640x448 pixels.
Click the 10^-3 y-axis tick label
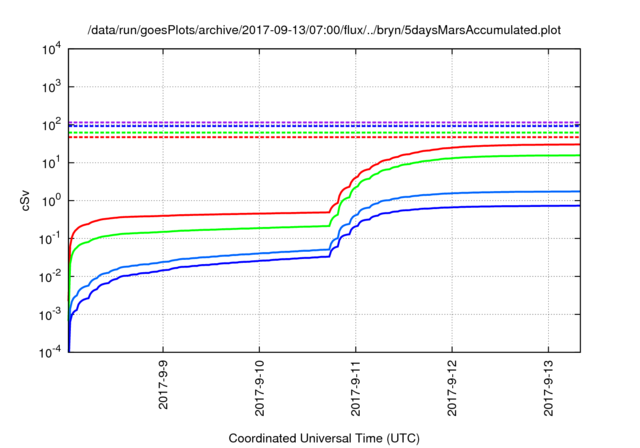(50, 315)
